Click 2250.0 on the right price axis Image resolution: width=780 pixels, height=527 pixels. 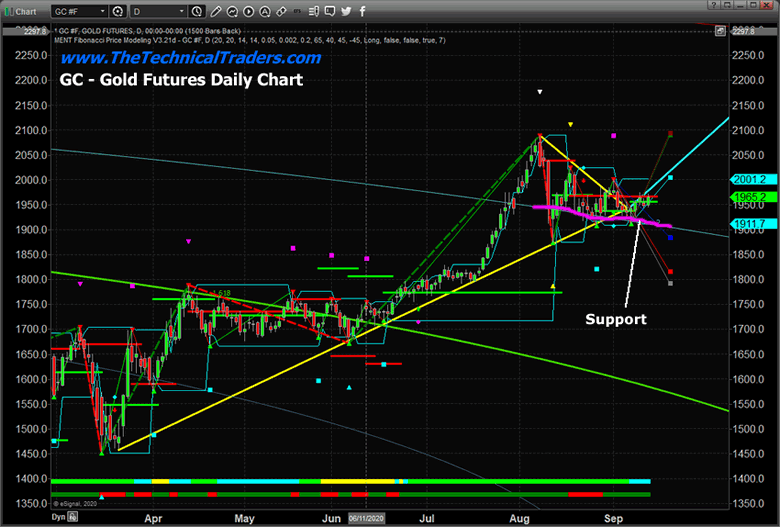click(748, 55)
